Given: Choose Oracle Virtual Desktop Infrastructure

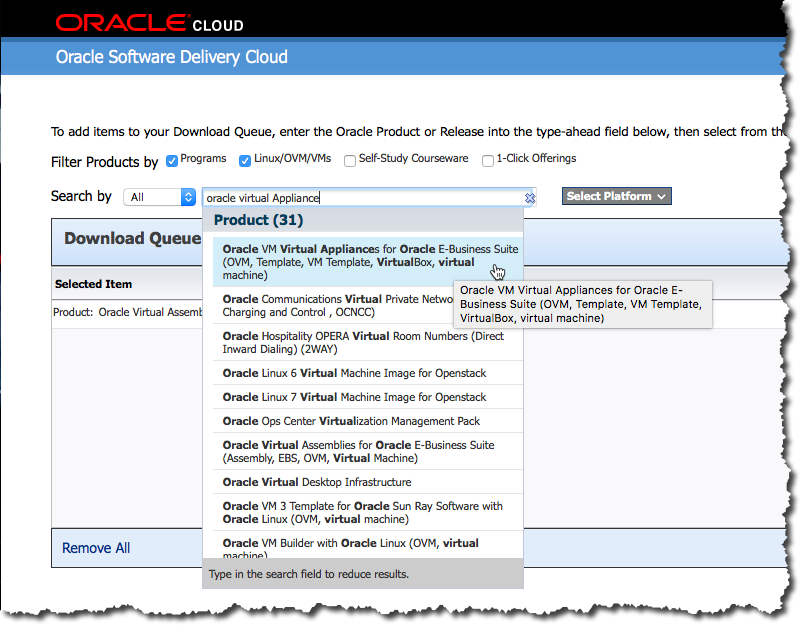Looking at the screenshot, I should [368, 482].
